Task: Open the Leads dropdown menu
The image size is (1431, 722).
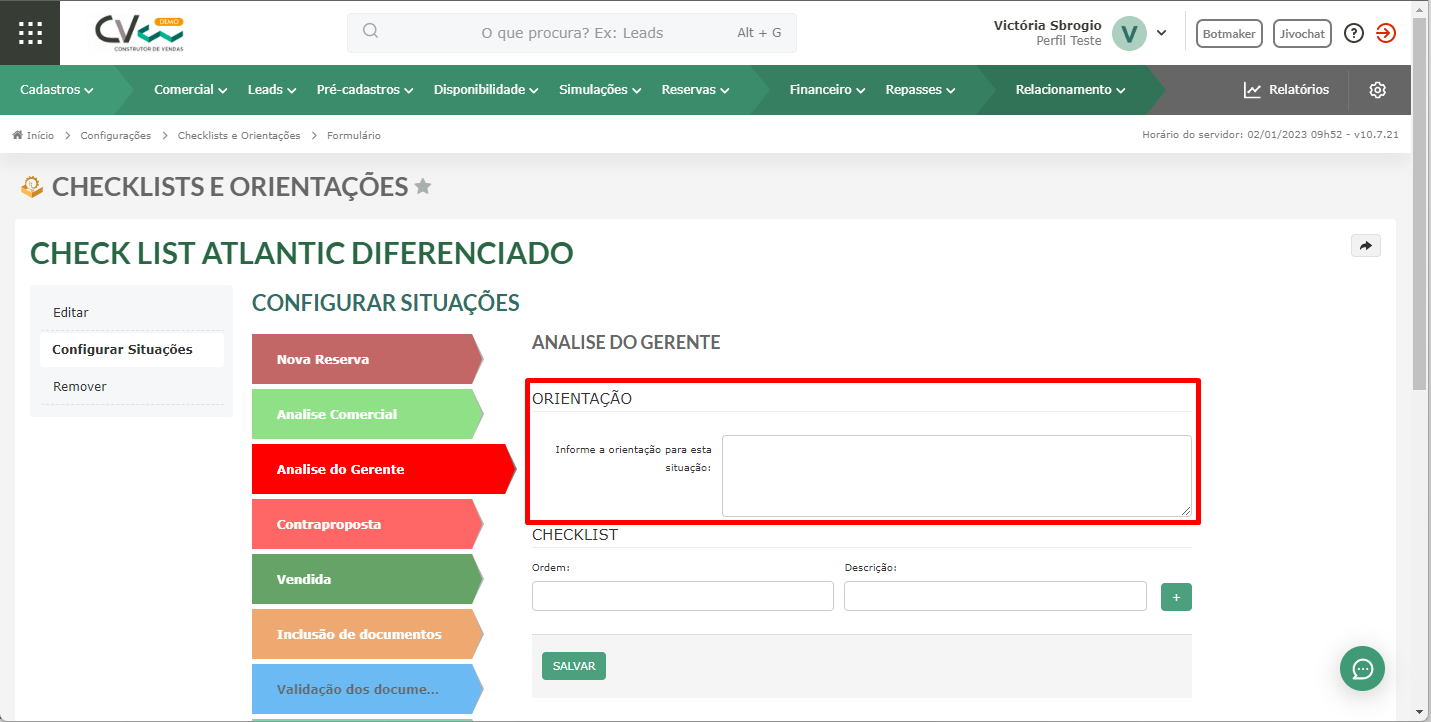Action: [x=272, y=90]
